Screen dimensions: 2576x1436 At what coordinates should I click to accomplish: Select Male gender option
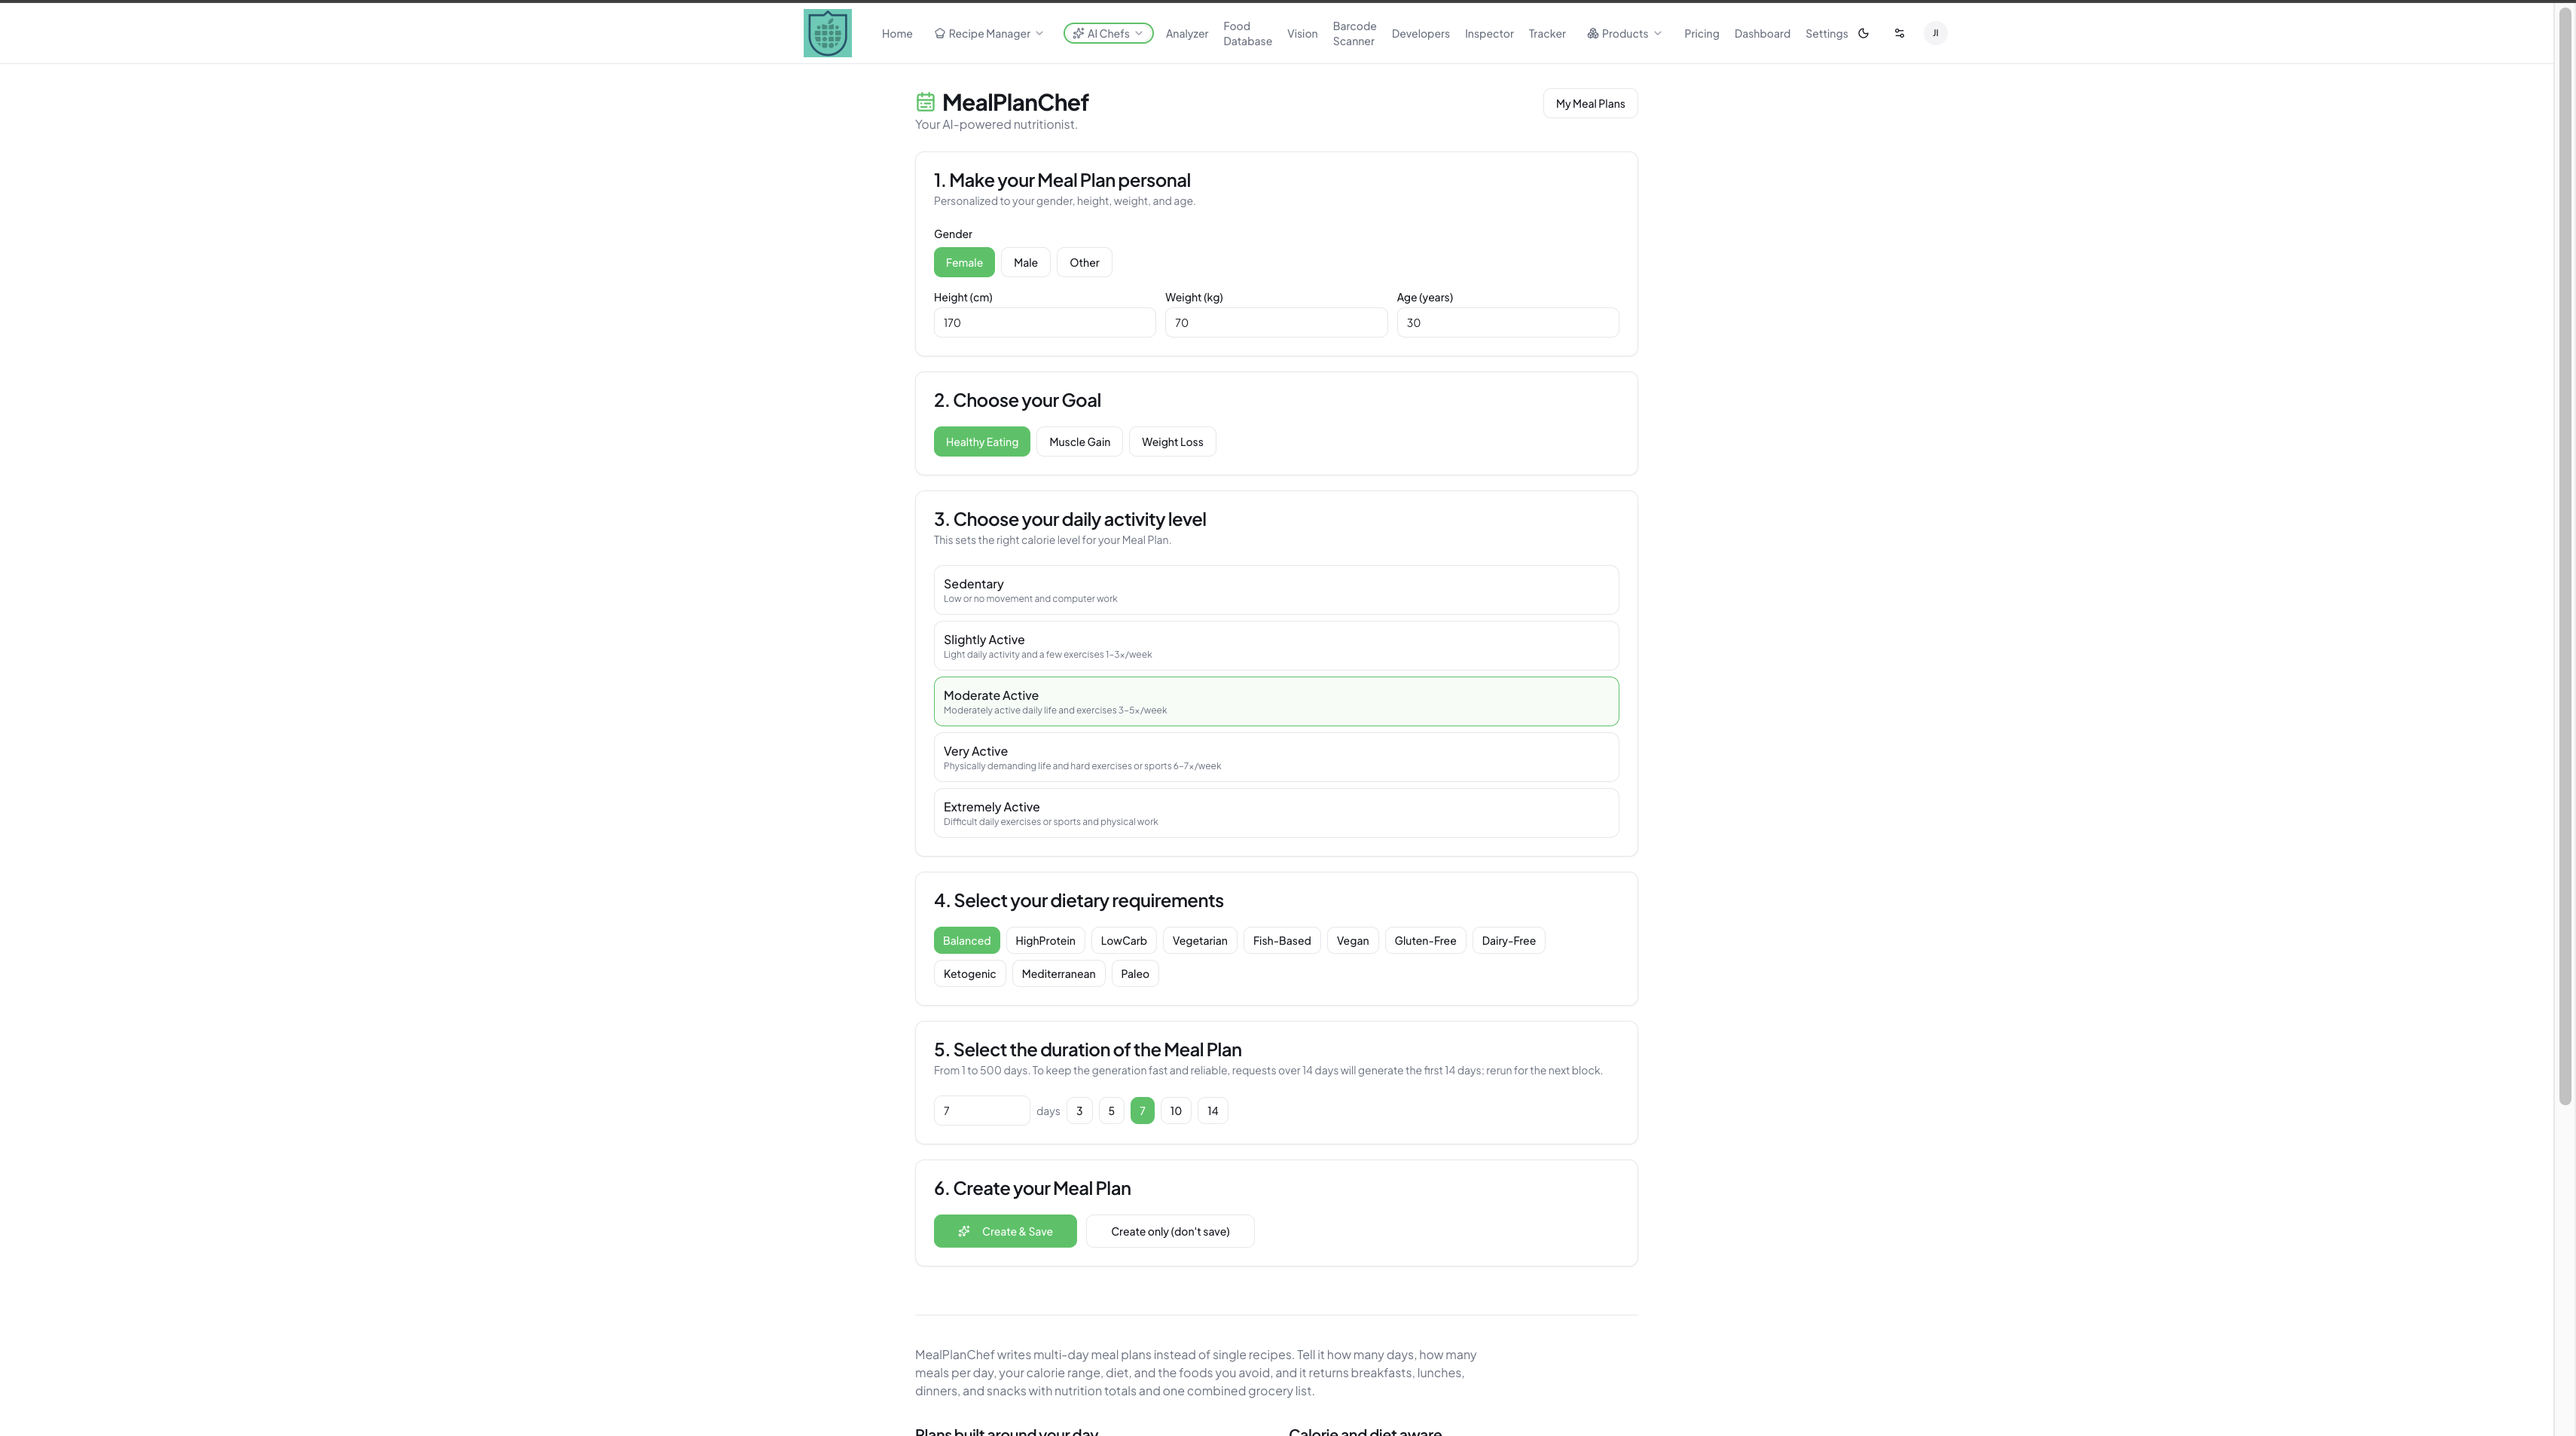(1025, 262)
